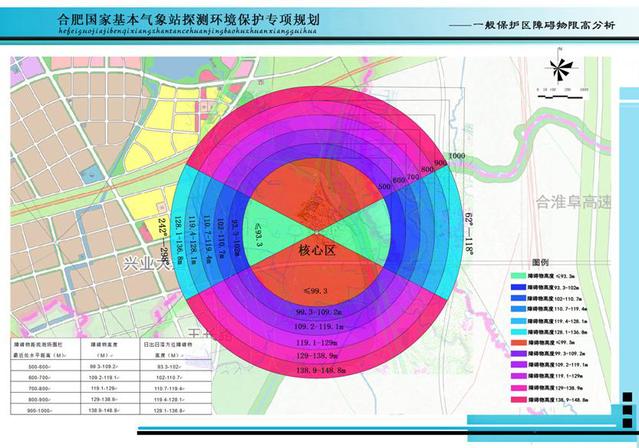Viewport: 639px width, 448px height.
Task: Click the 119.1-129m band in lower sector
Action: (x=320, y=342)
